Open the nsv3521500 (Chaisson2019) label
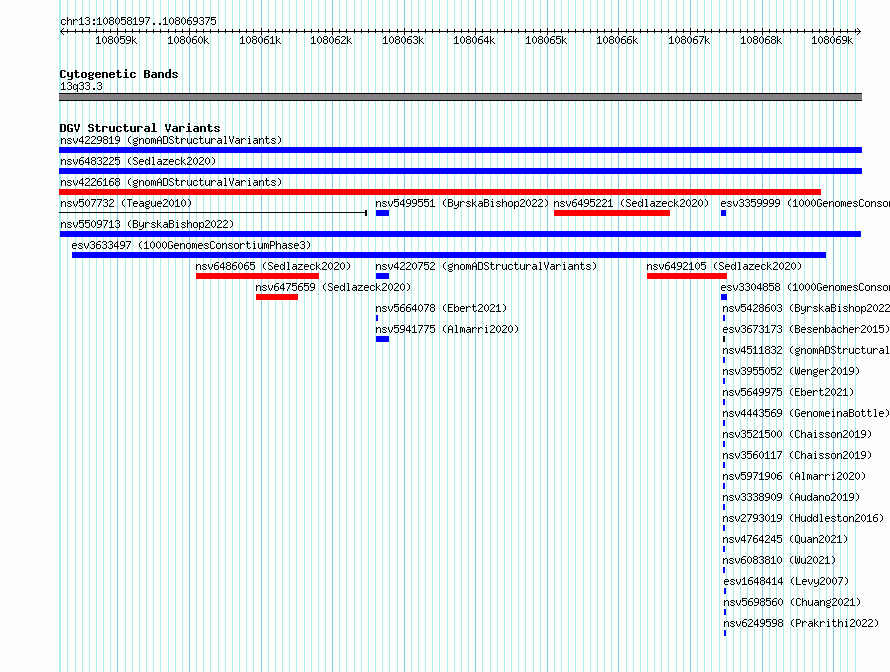This screenshot has height=672, width=890. (797, 434)
